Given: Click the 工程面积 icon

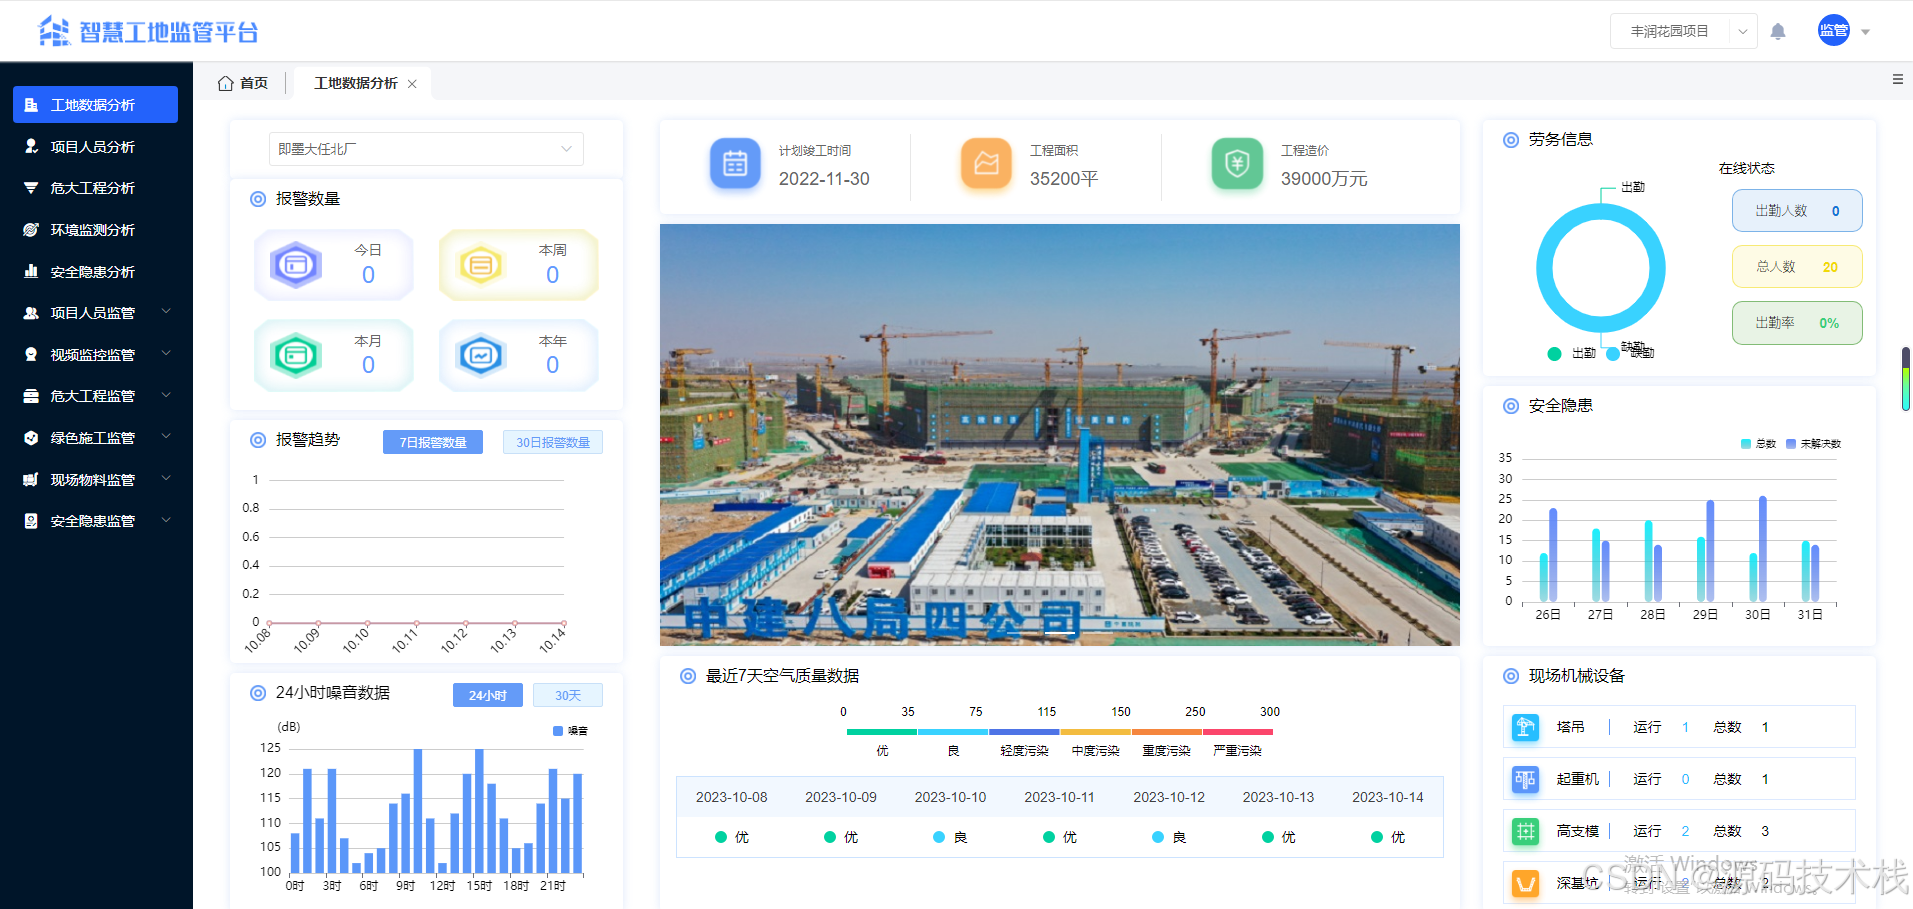Looking at the screenshot, I should click(x=986, y=164).
